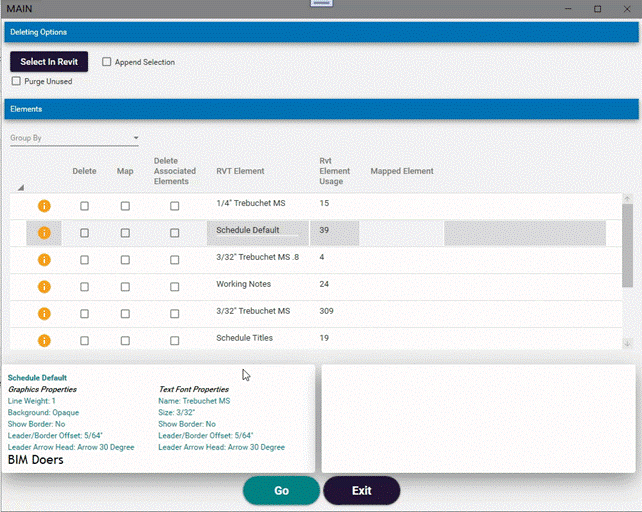Image resolution: width=642 pixels, height=512 pixels.
Task: Select the 3/32" Trebuchet MS .8 name
Action: (x=258, y=257)
